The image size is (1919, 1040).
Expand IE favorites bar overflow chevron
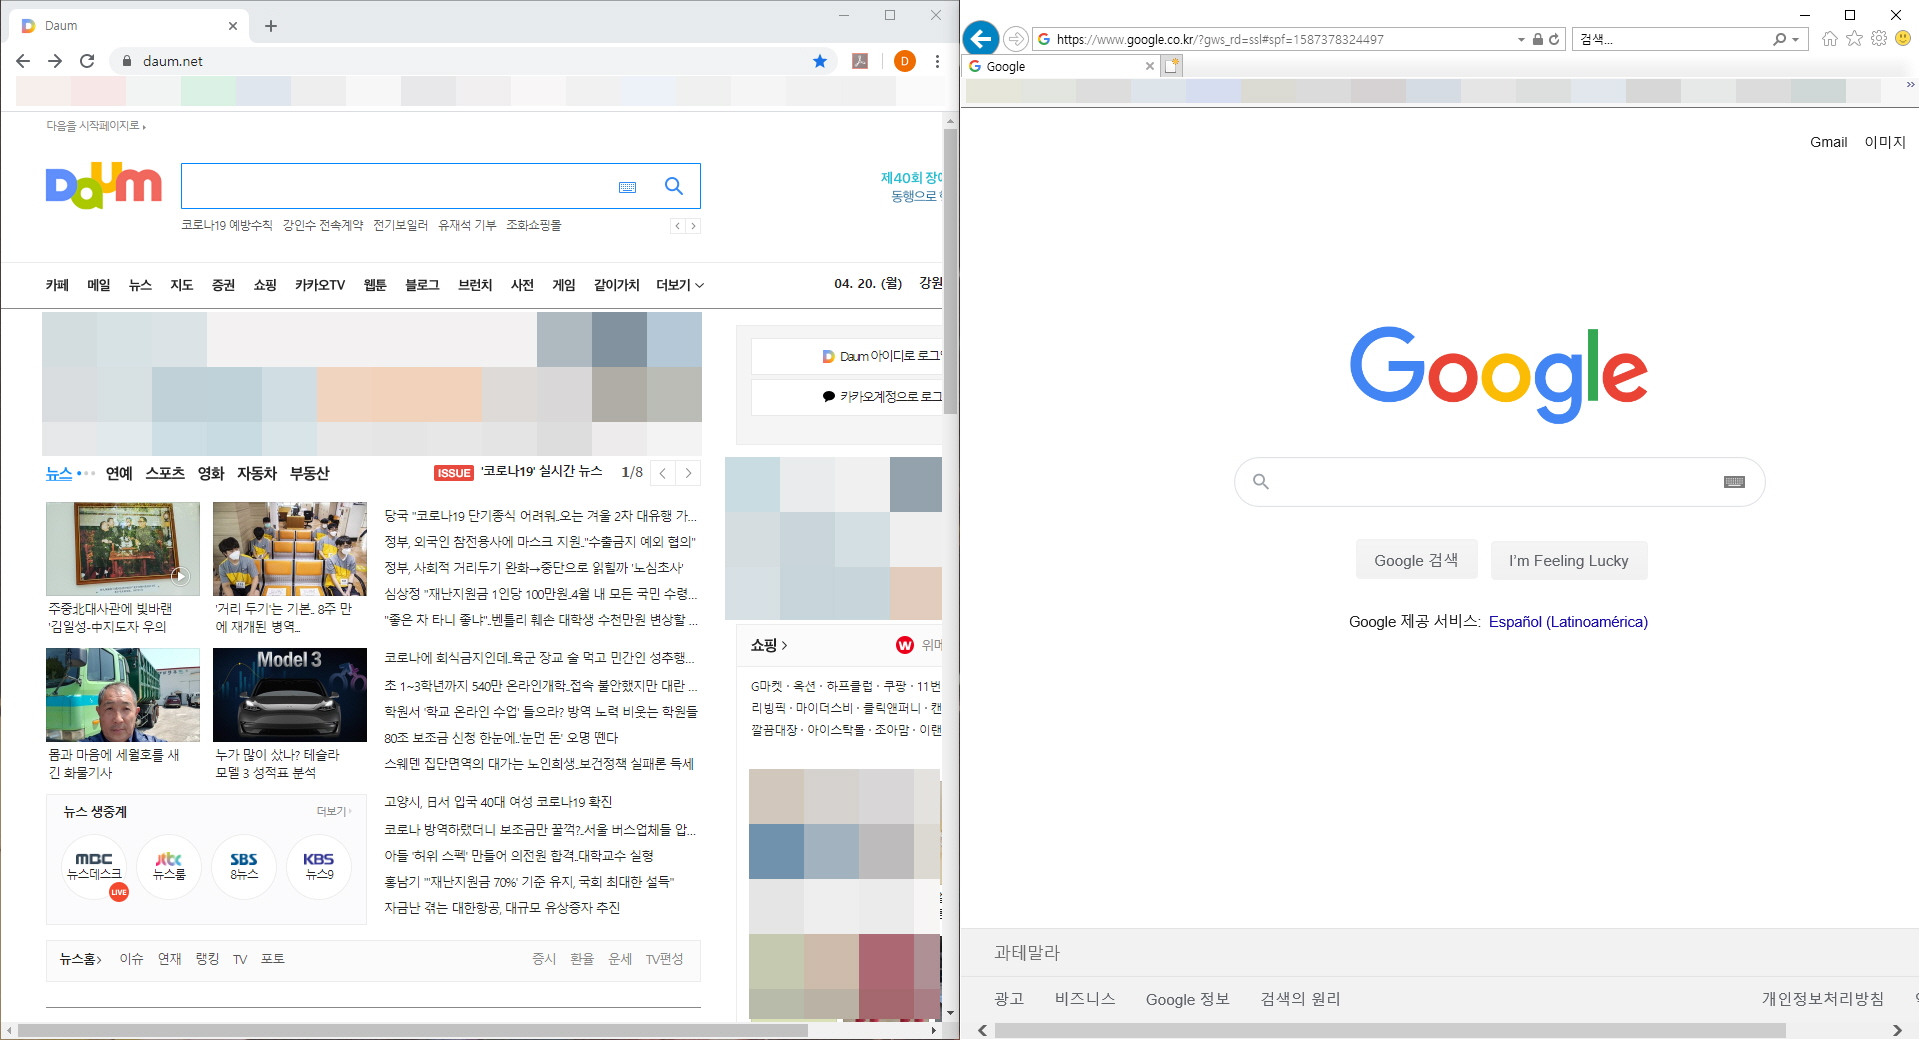click(1910, 85)
